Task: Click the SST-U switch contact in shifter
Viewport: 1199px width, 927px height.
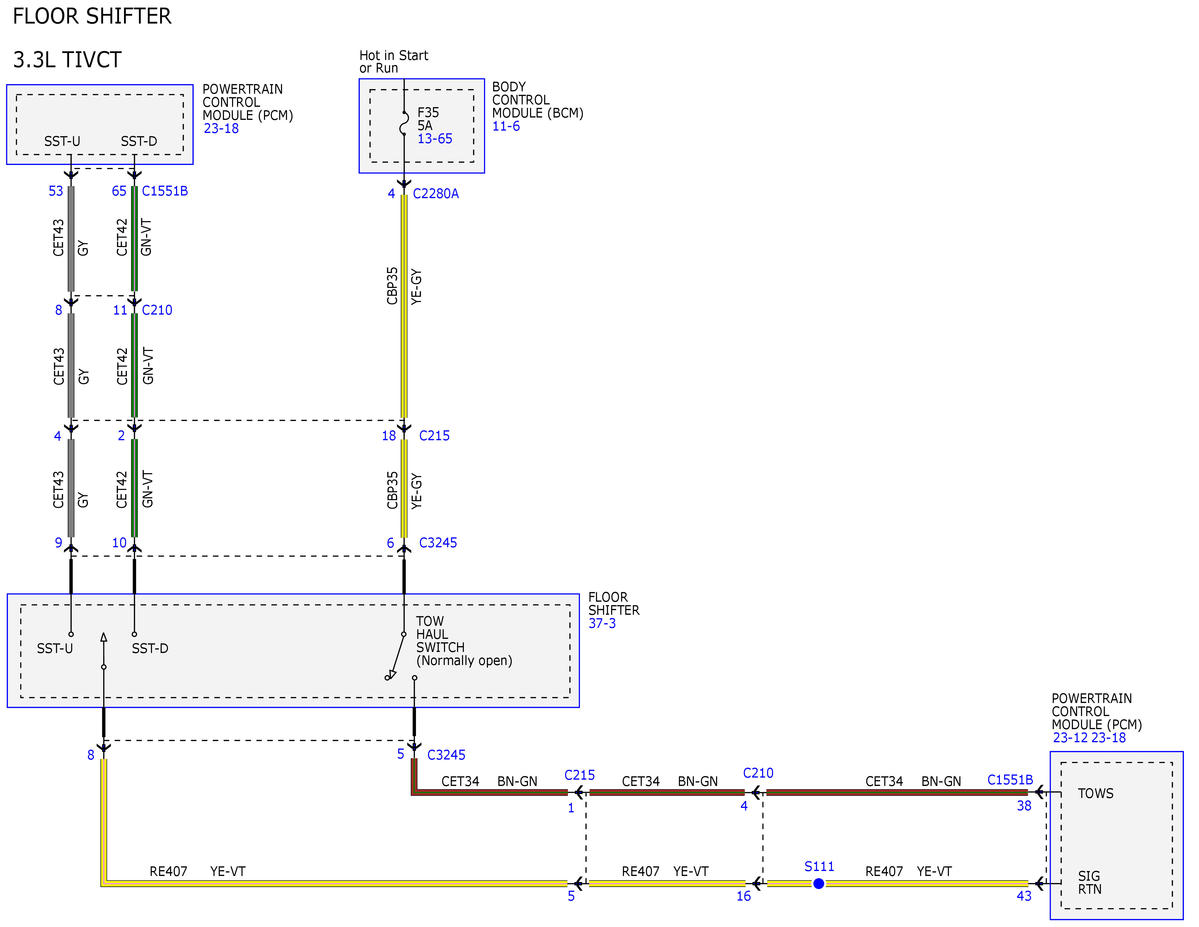Action: (71, 634)
